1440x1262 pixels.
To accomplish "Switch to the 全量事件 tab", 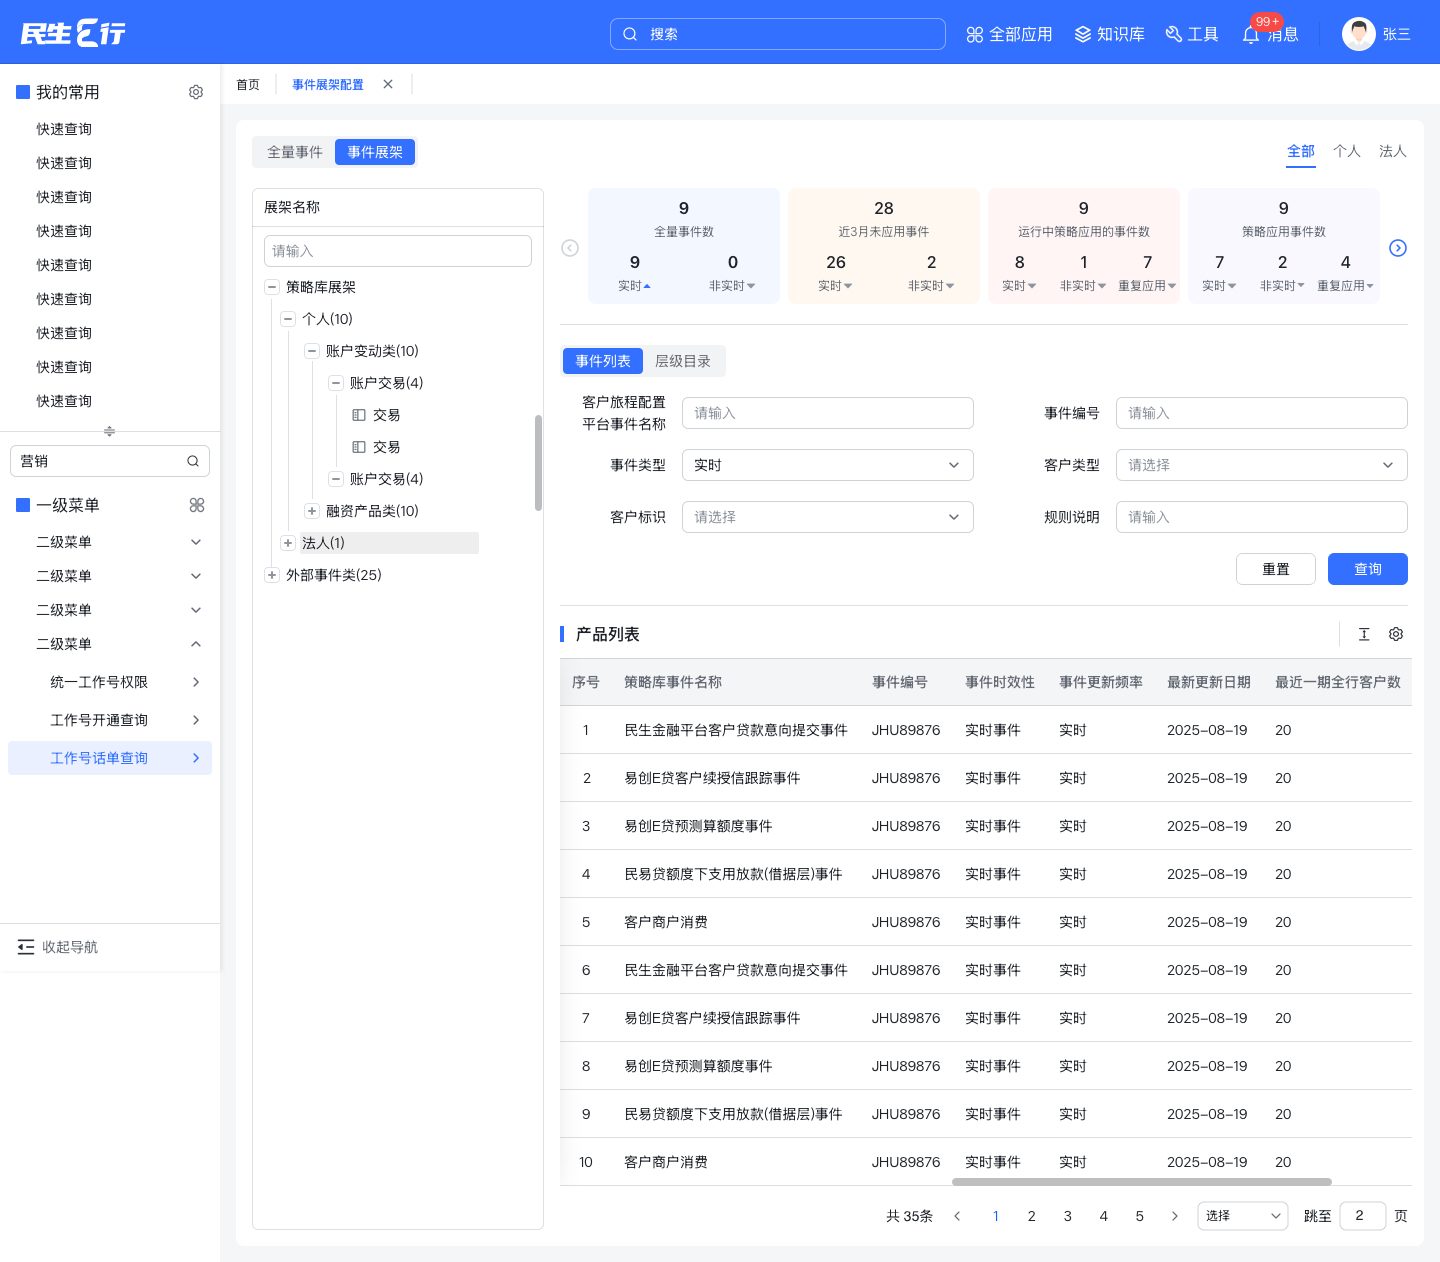I will tap(295, 152).
